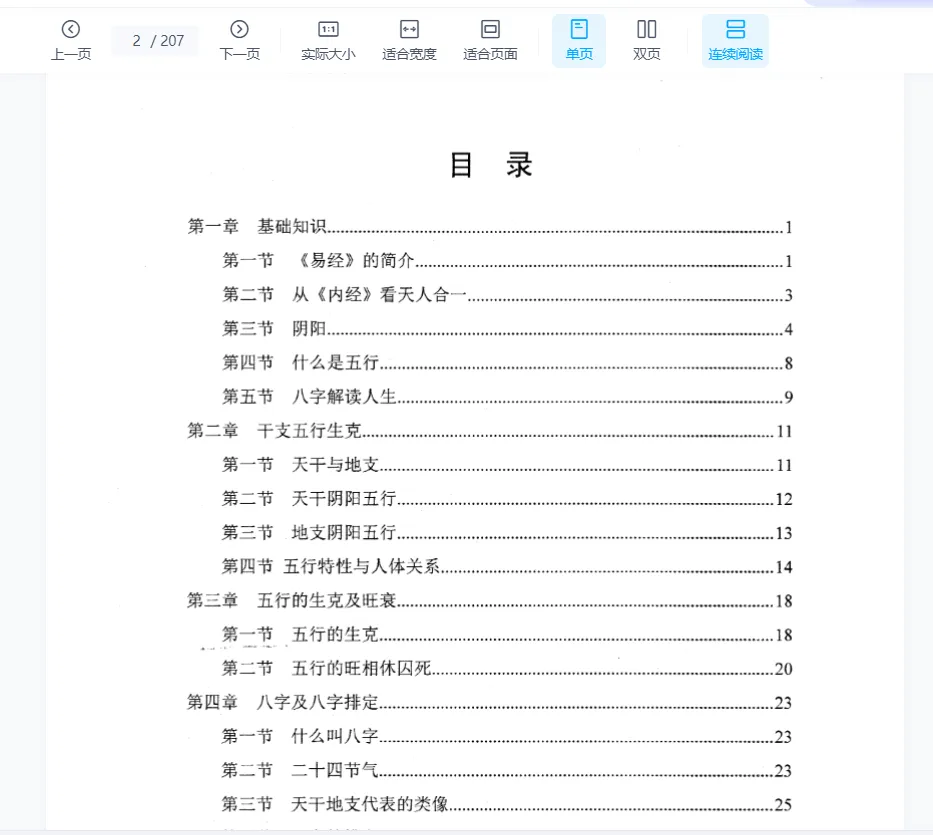The width and height of the screenshot is (933, 835).
Task: Click page number 9 at row end
Action: 788,398
